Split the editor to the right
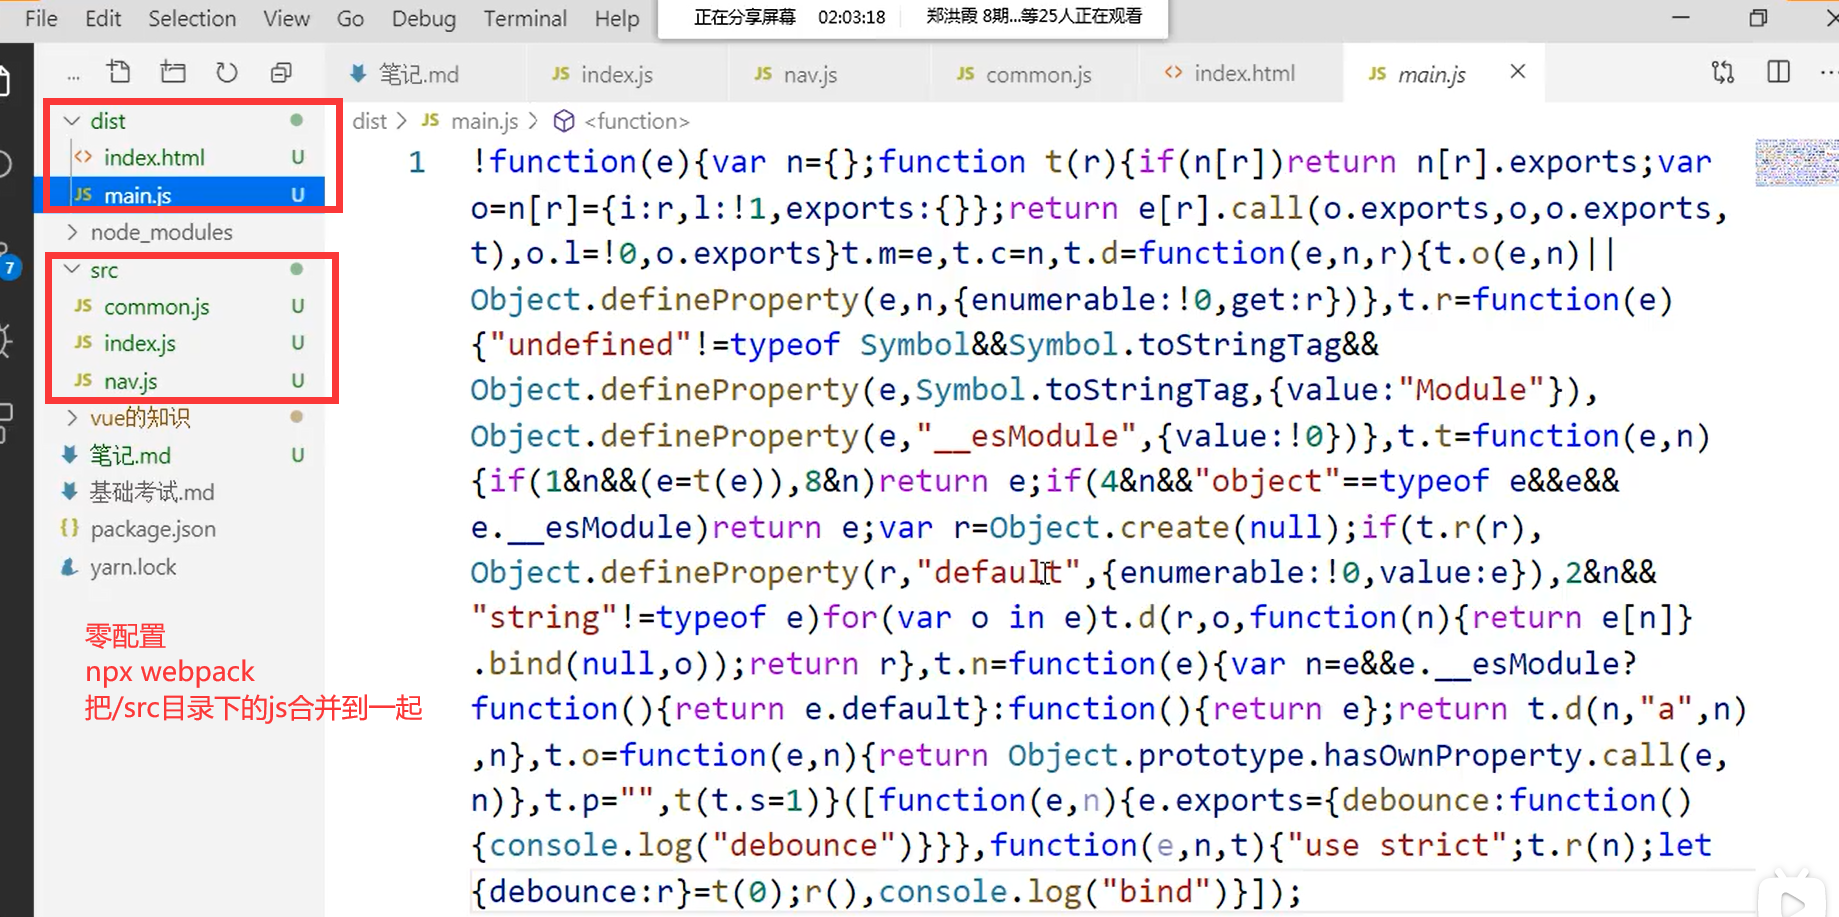This screenshot has height=917, width=1839. click(1778, 72)
